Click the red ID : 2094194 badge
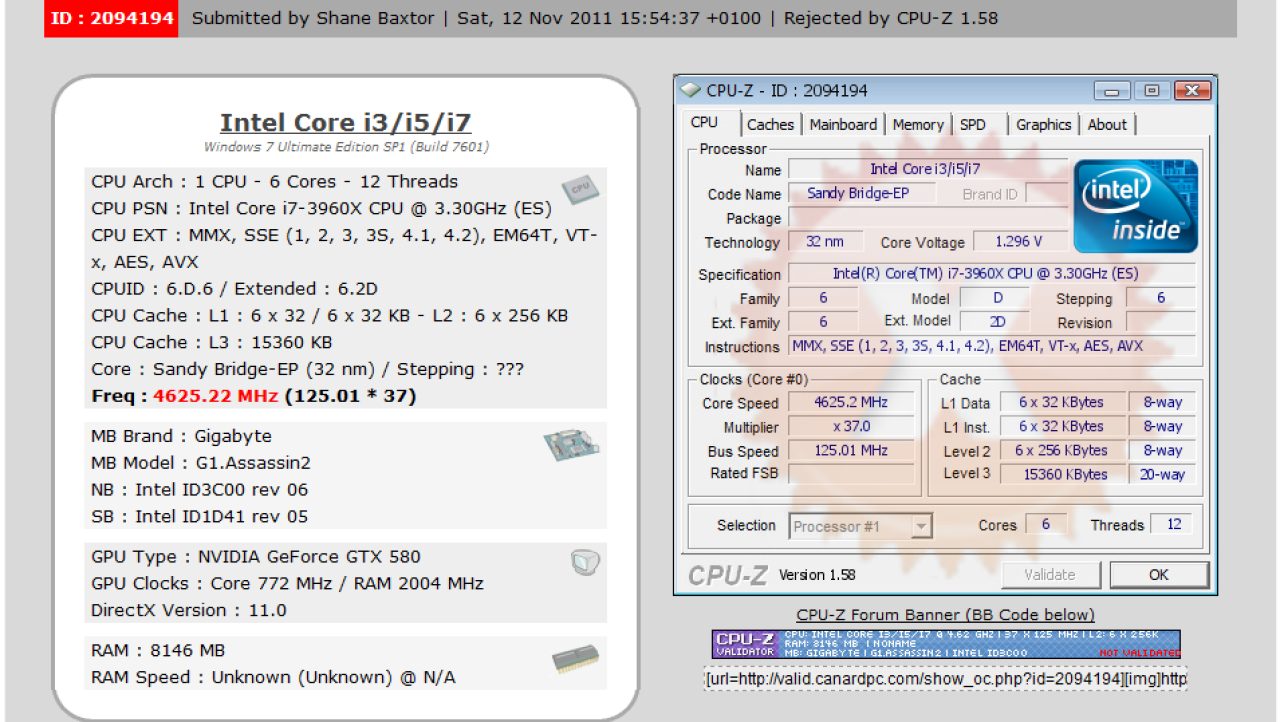Image resolution: width=1280 pixels, height=722 pixels. point(111,18)
